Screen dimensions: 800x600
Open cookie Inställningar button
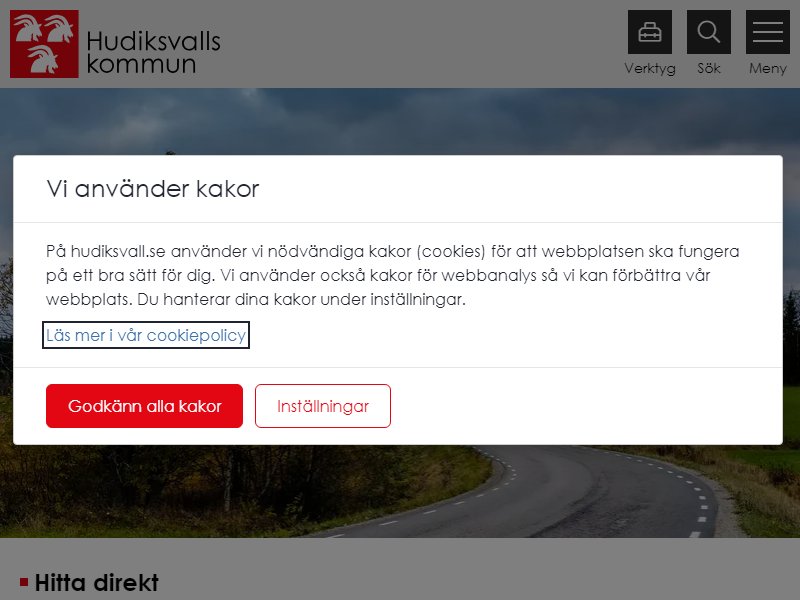[323, 406]
